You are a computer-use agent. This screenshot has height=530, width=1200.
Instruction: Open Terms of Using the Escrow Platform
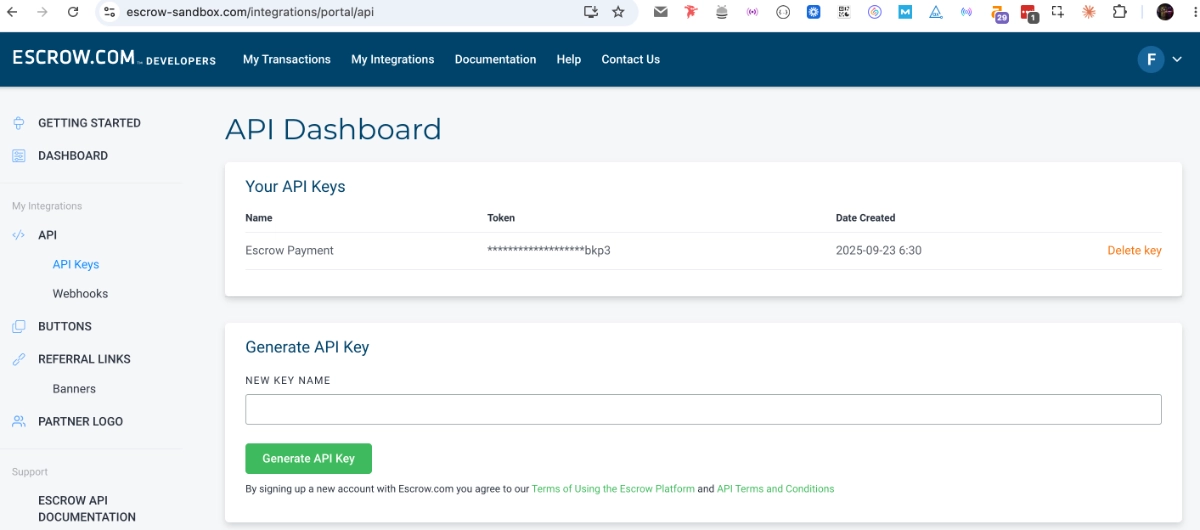[613, 489]
